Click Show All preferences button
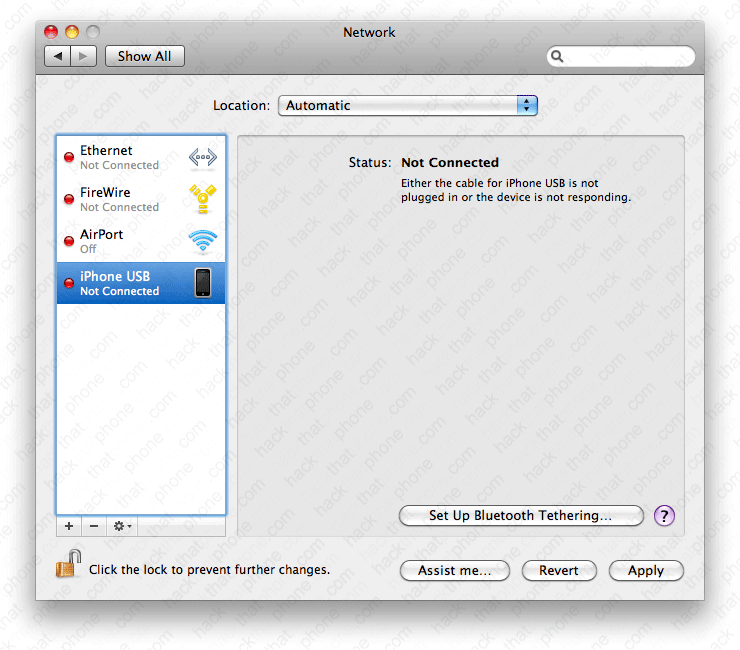The width and height of the screenshot is (740, 650). pyautogui.click(x=144, y=57)
